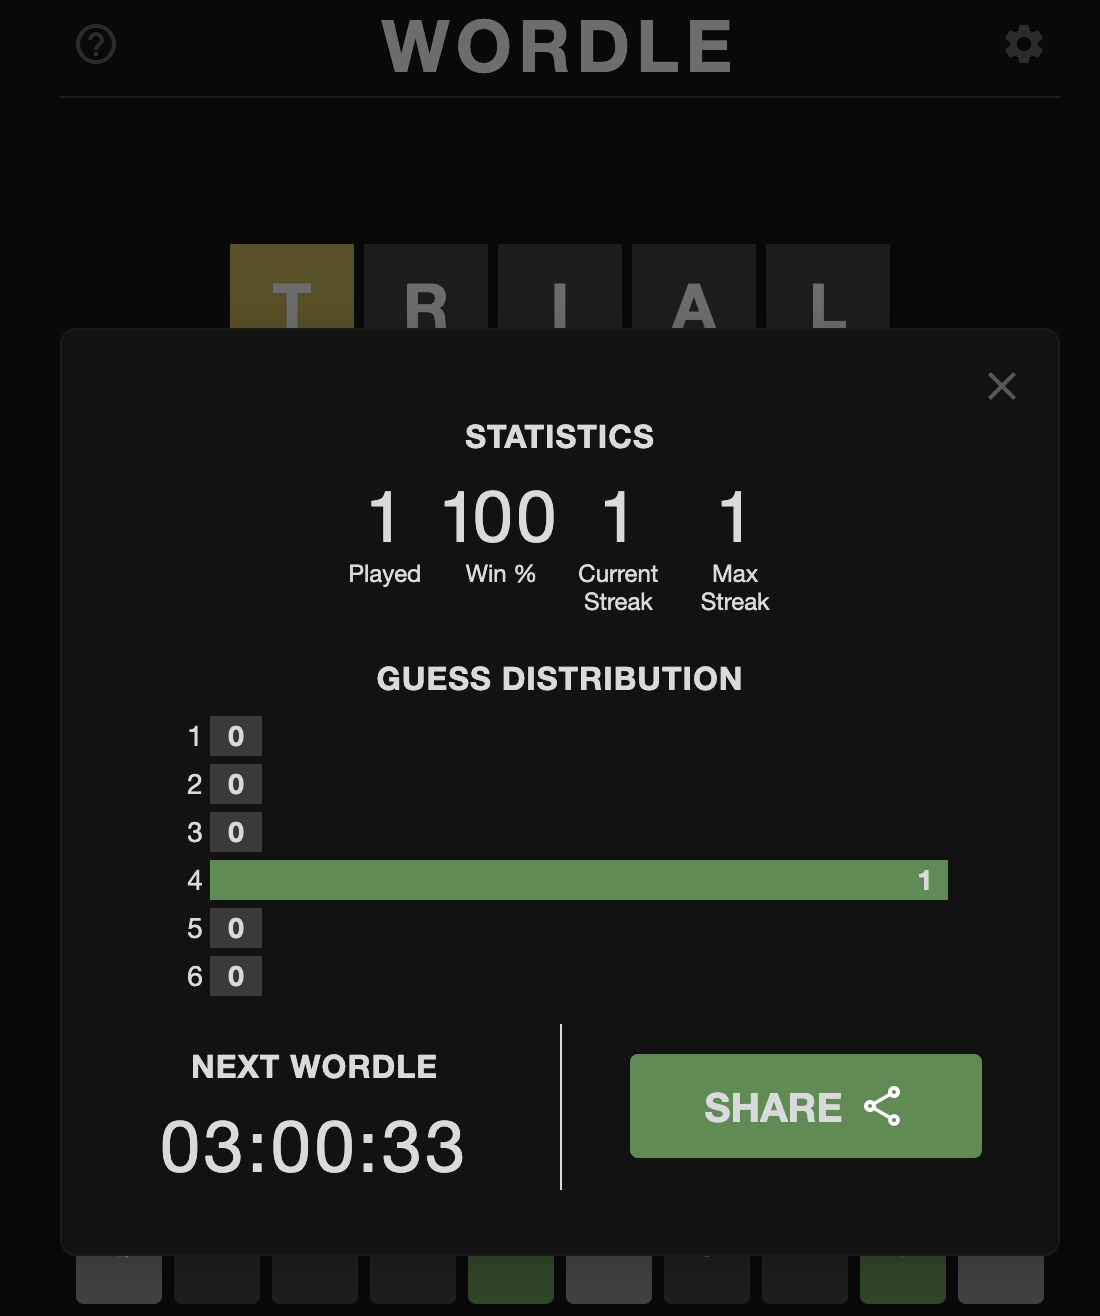Click the zero bar for 5 guesses
Image resolution: width=1100 pixels, height=1316 pixels.
[236, 928]
